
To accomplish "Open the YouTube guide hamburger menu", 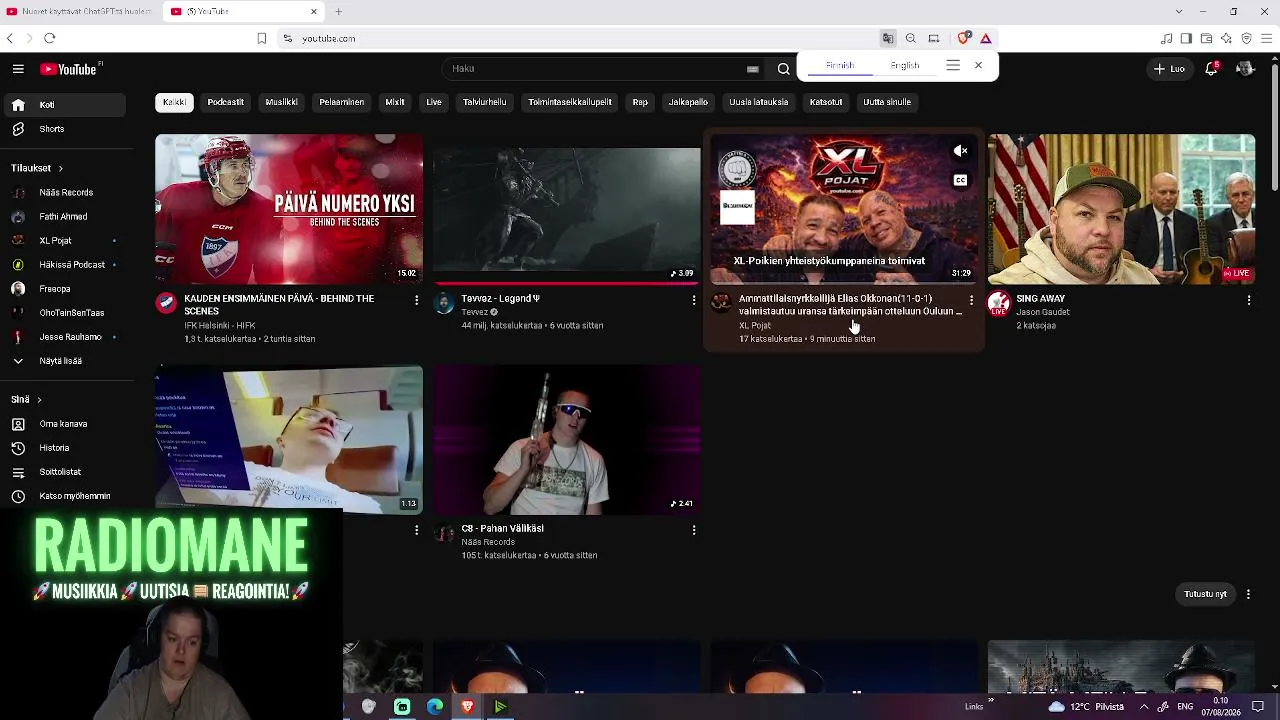I will (x=18, y=69).
